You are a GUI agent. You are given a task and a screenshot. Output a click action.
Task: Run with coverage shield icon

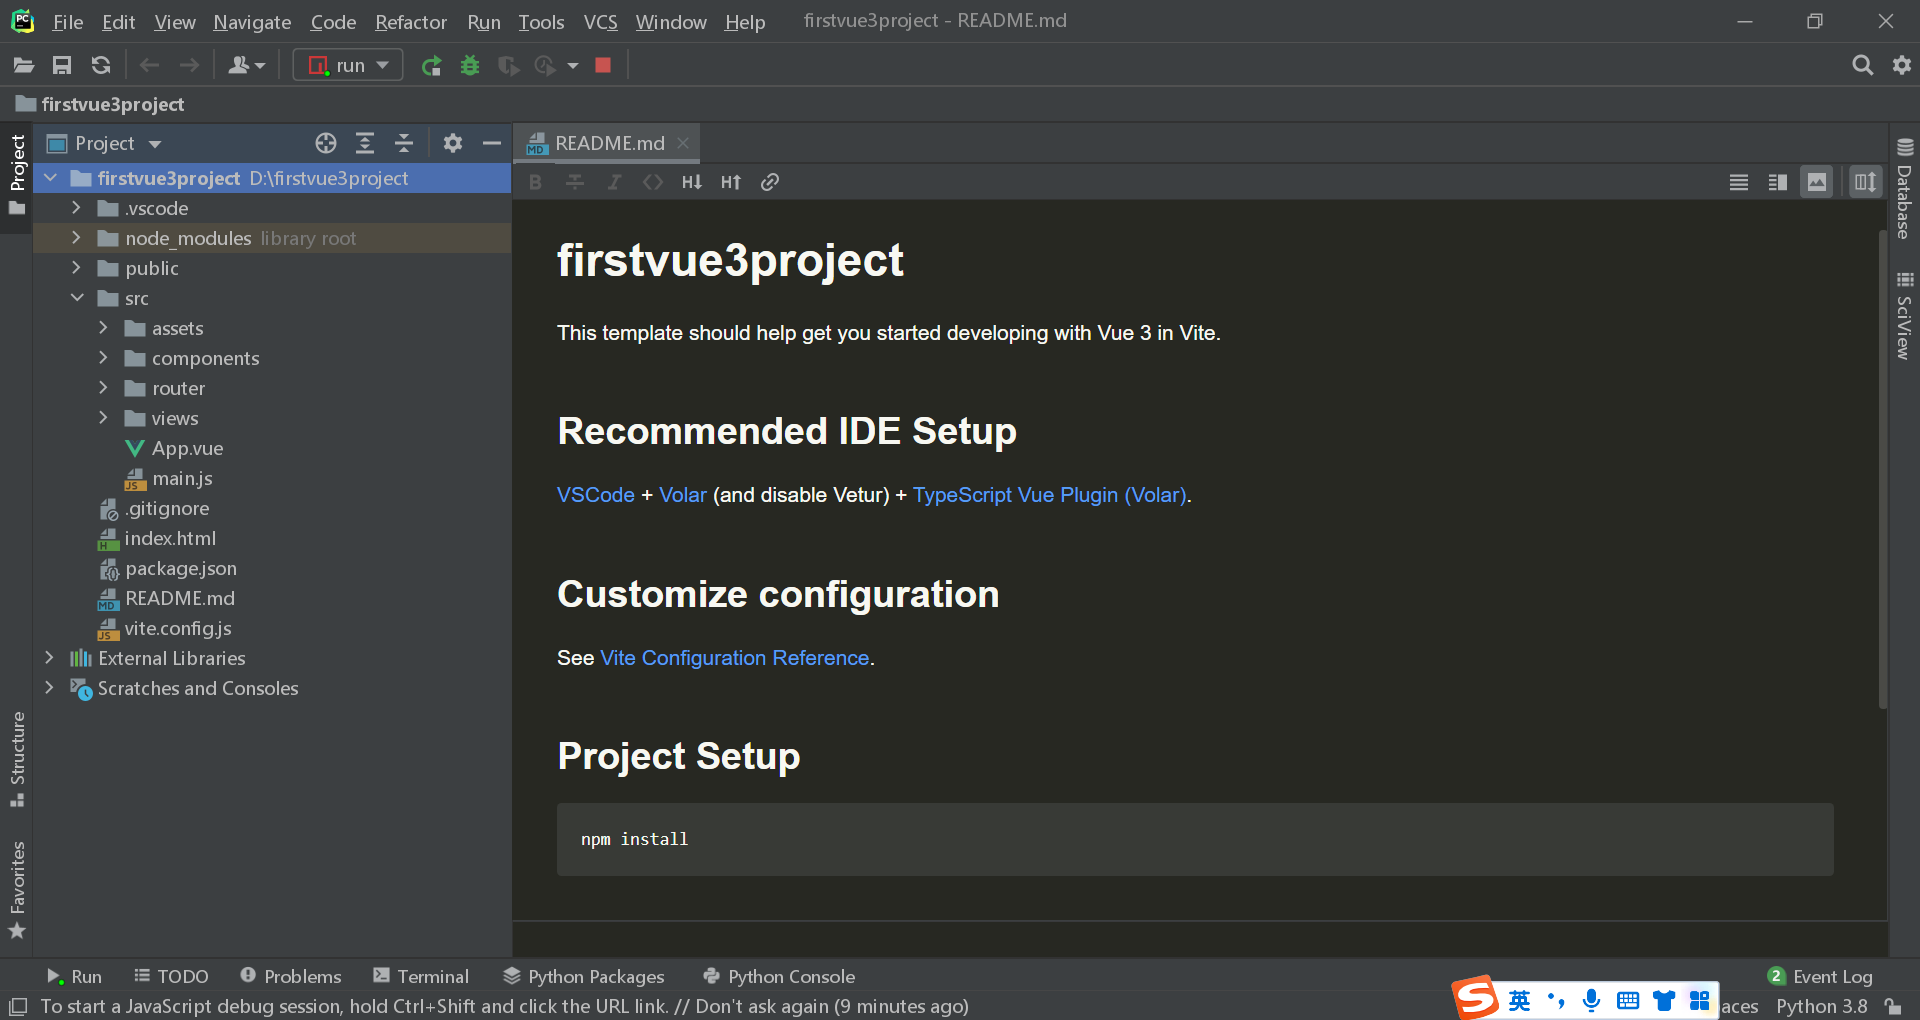click(x=508, y=65)
